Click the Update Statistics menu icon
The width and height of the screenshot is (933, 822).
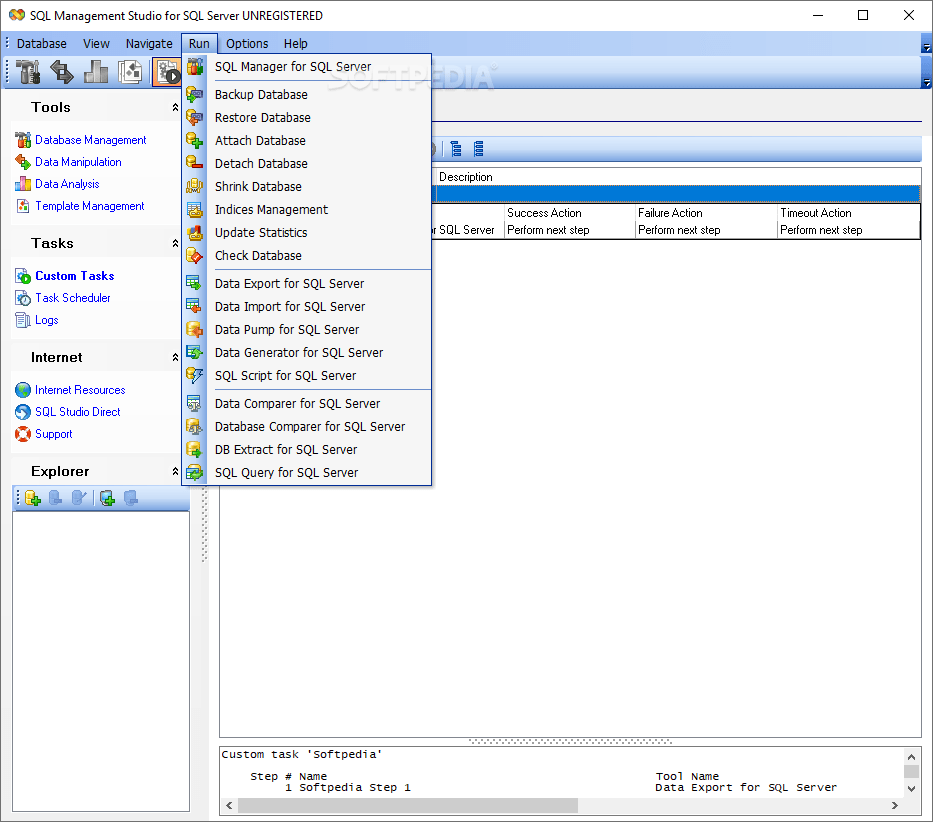tap(195, 233)
